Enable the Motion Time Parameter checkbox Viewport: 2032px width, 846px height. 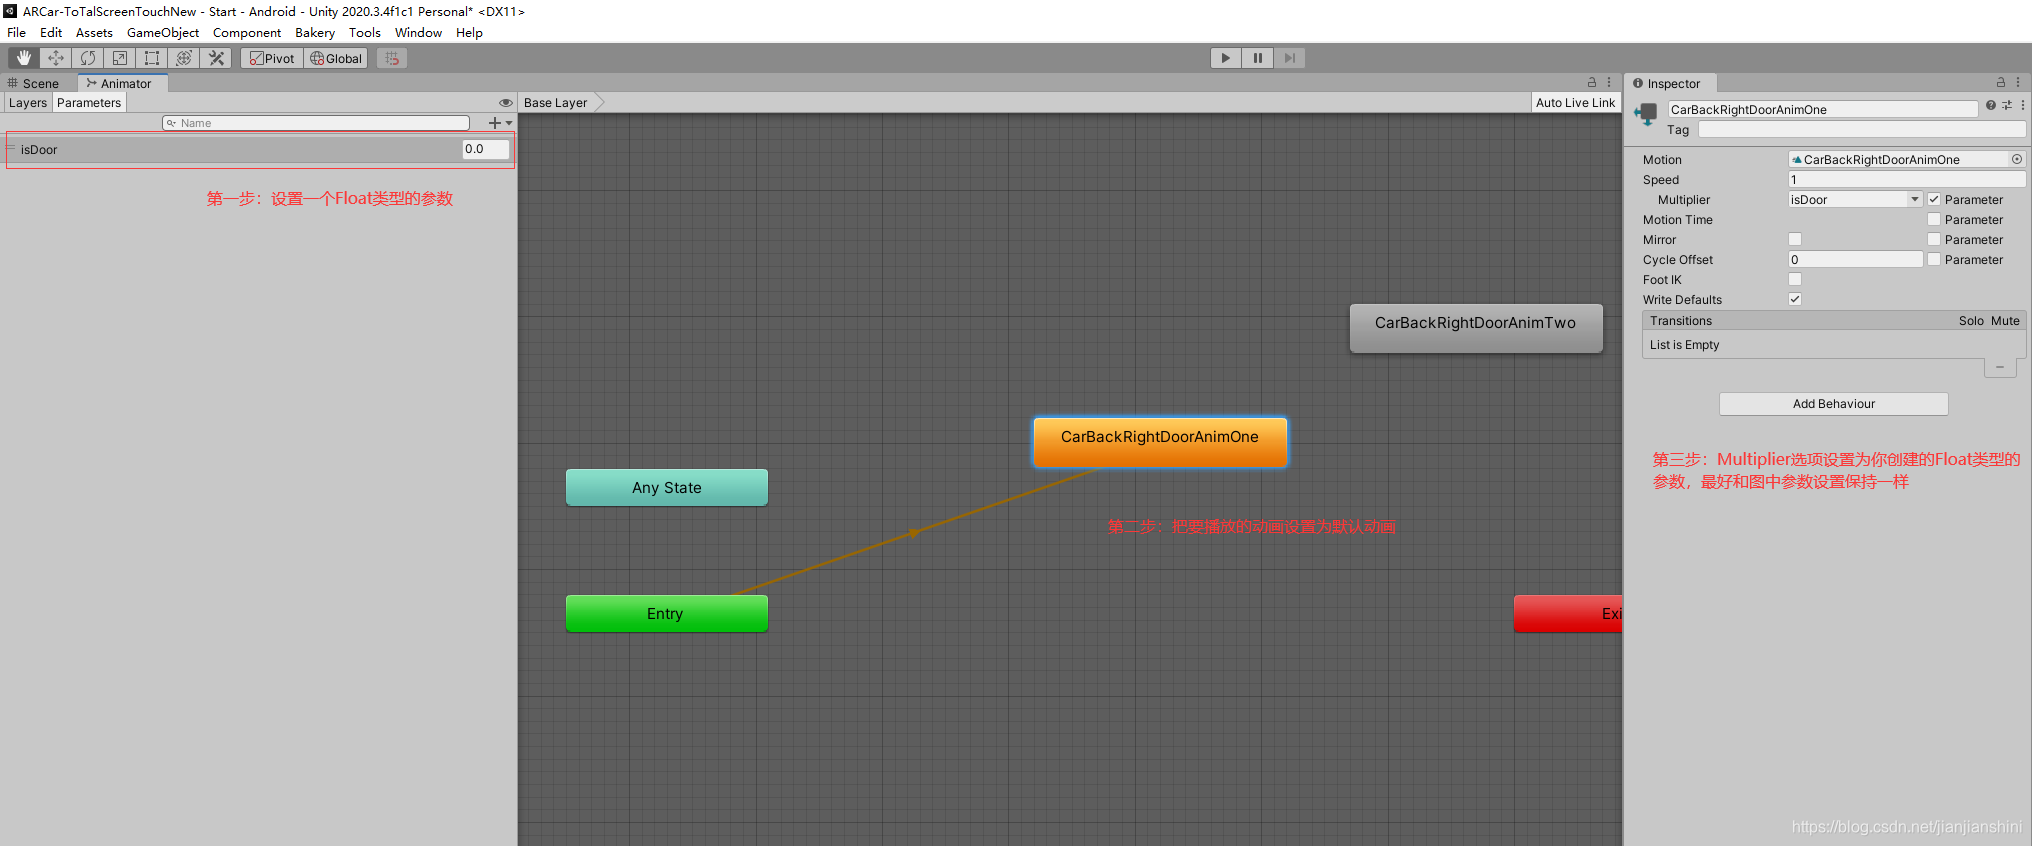pyautogui.click(x=1934, y=219)
